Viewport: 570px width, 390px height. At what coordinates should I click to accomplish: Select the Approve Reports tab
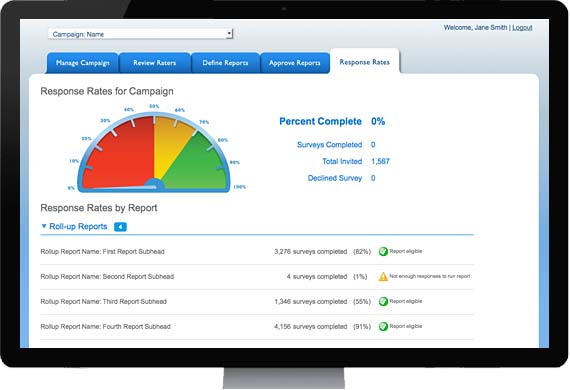[x=295, y=63]
